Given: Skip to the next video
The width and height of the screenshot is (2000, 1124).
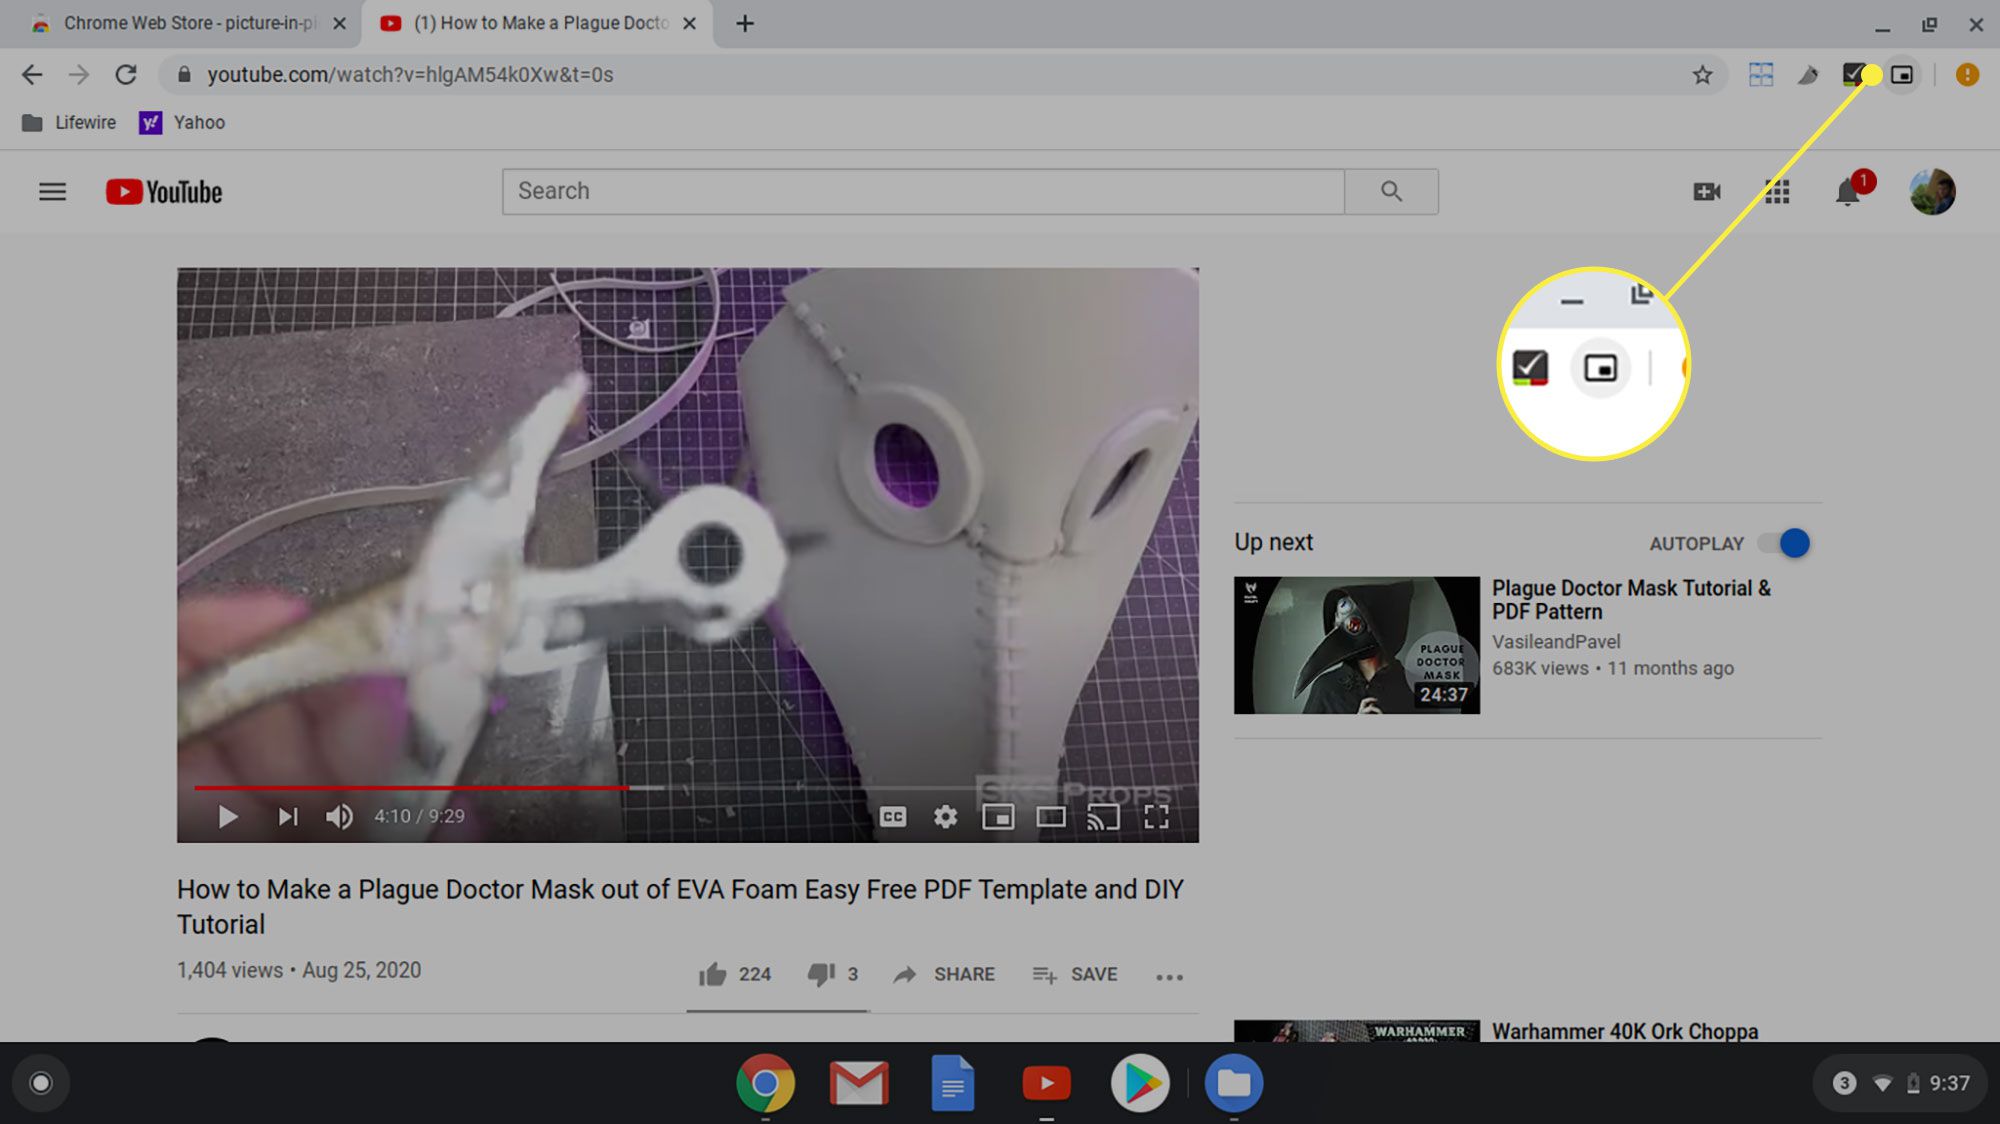Looking at the screenshot, I should 288,817.
